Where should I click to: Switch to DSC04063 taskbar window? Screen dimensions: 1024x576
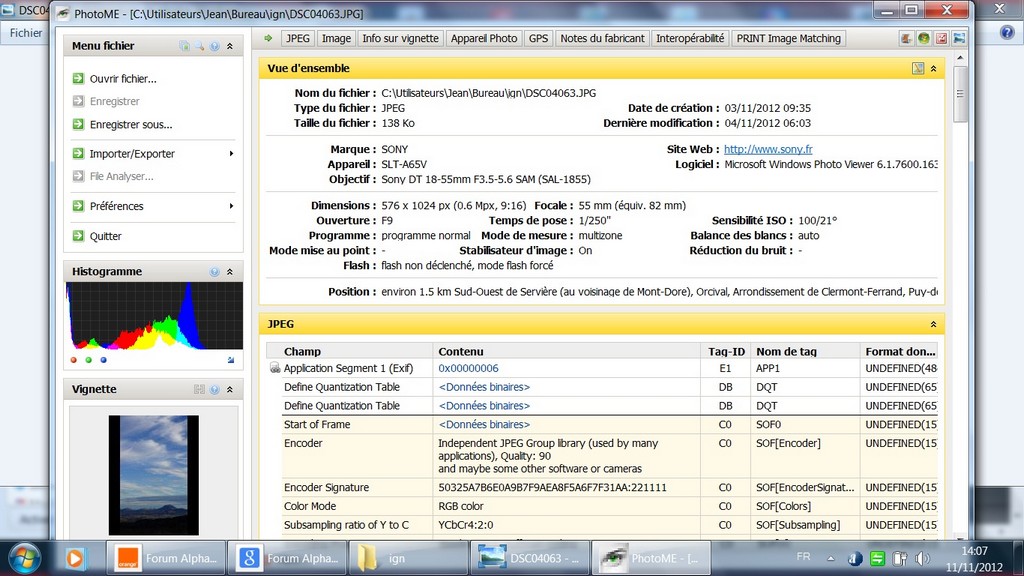(x=530, y=558)
